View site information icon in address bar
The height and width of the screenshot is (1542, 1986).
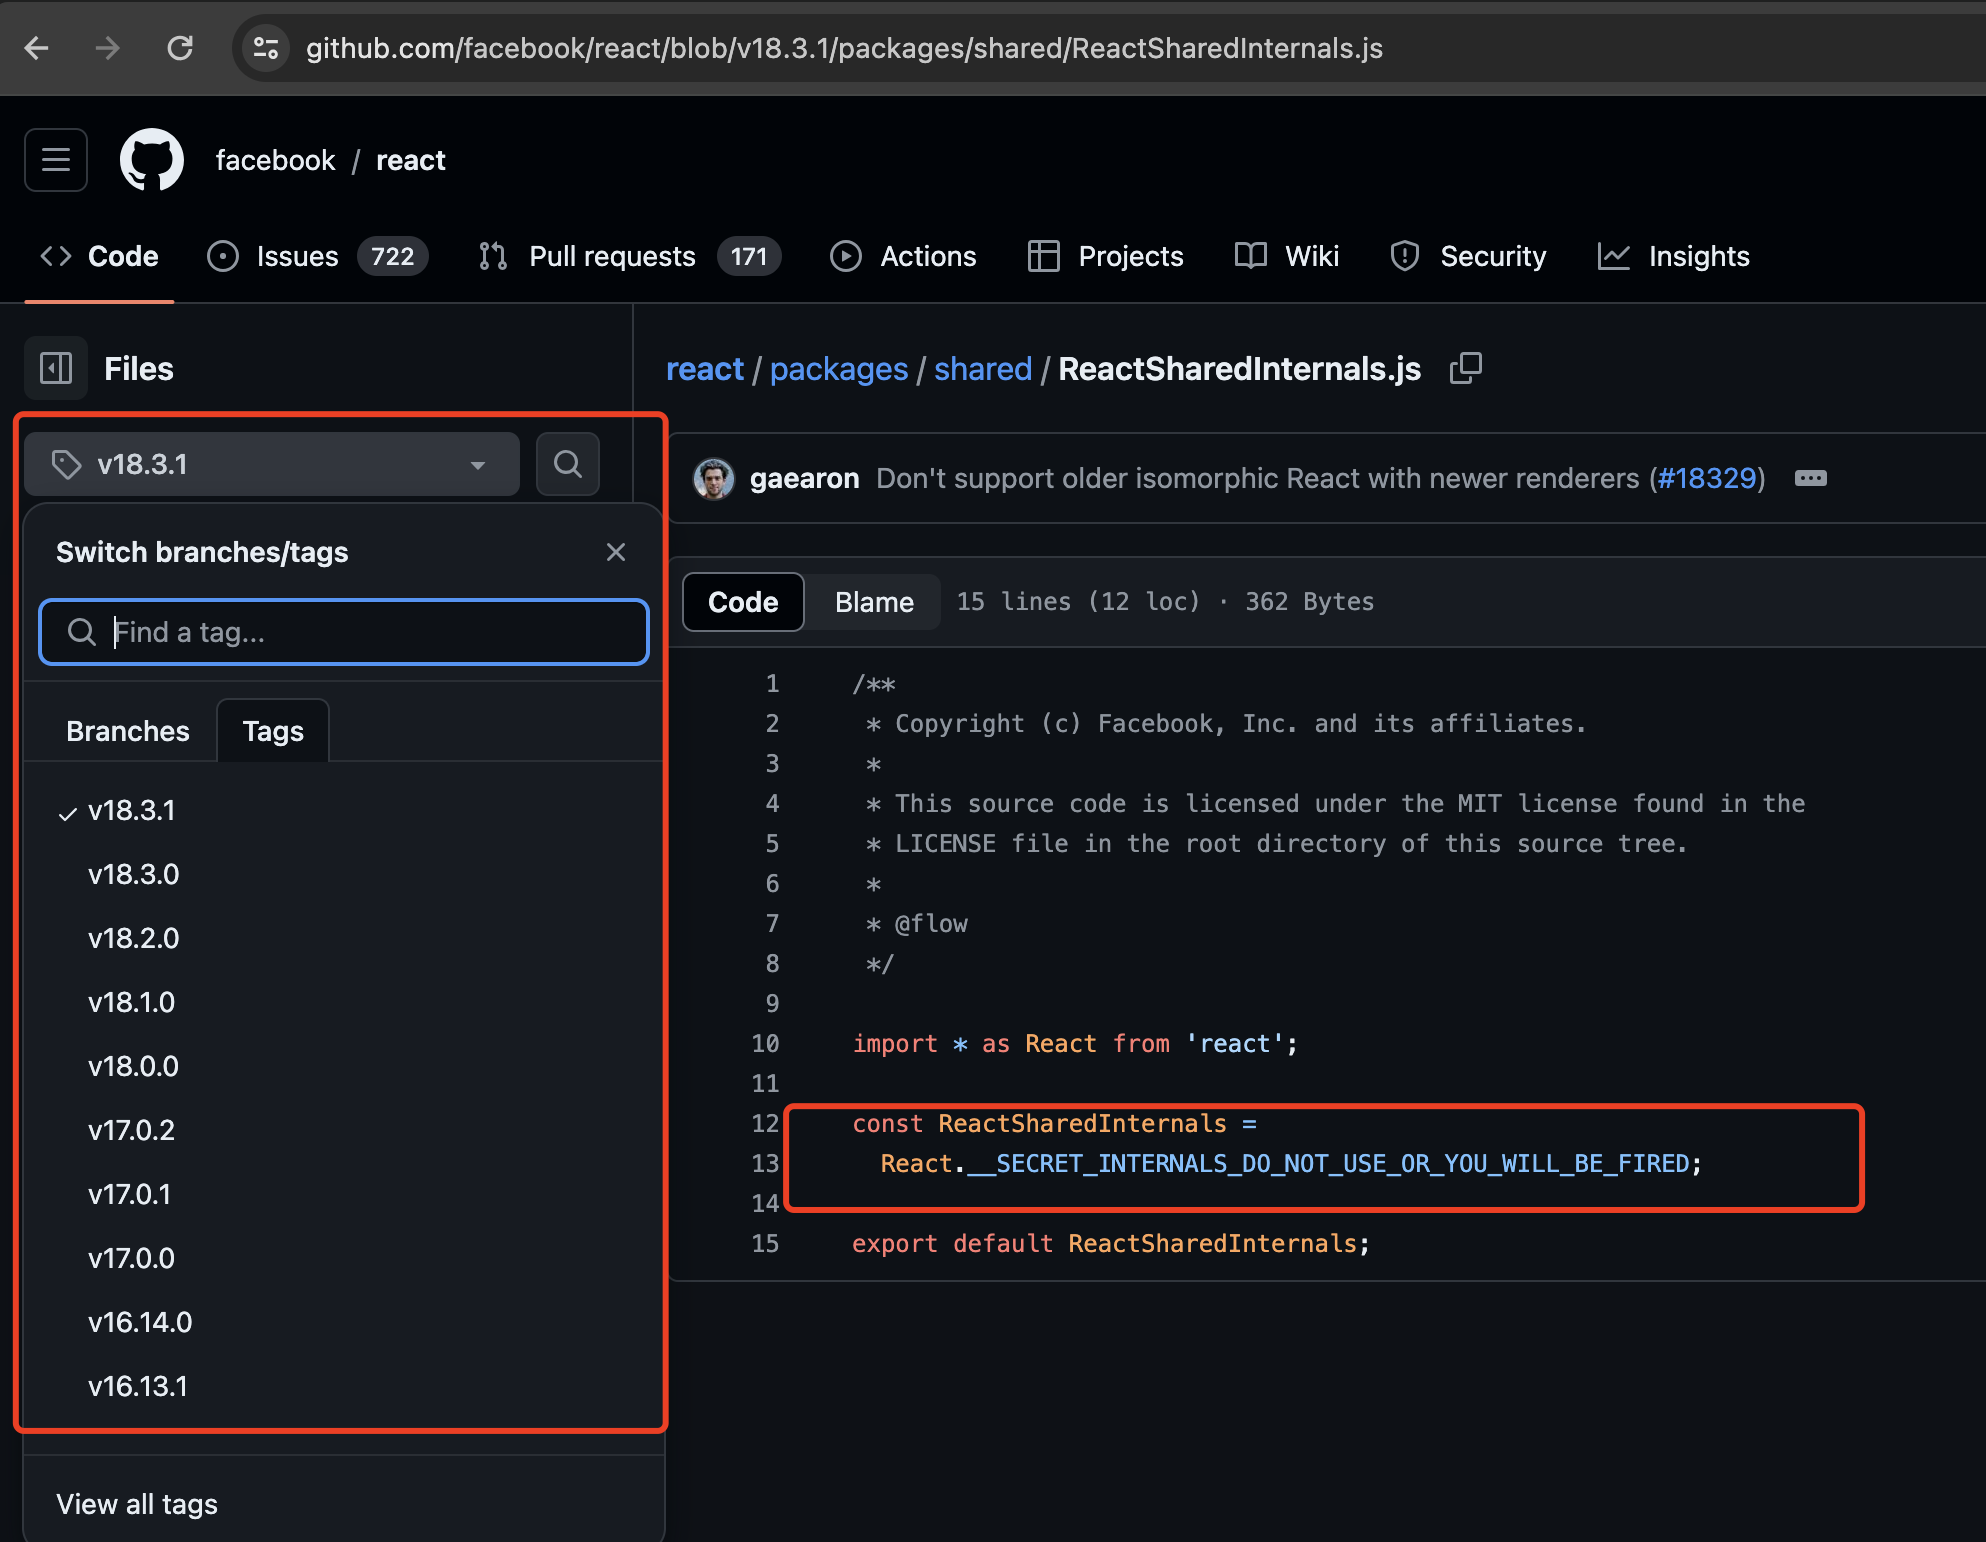tap(266, 48)
